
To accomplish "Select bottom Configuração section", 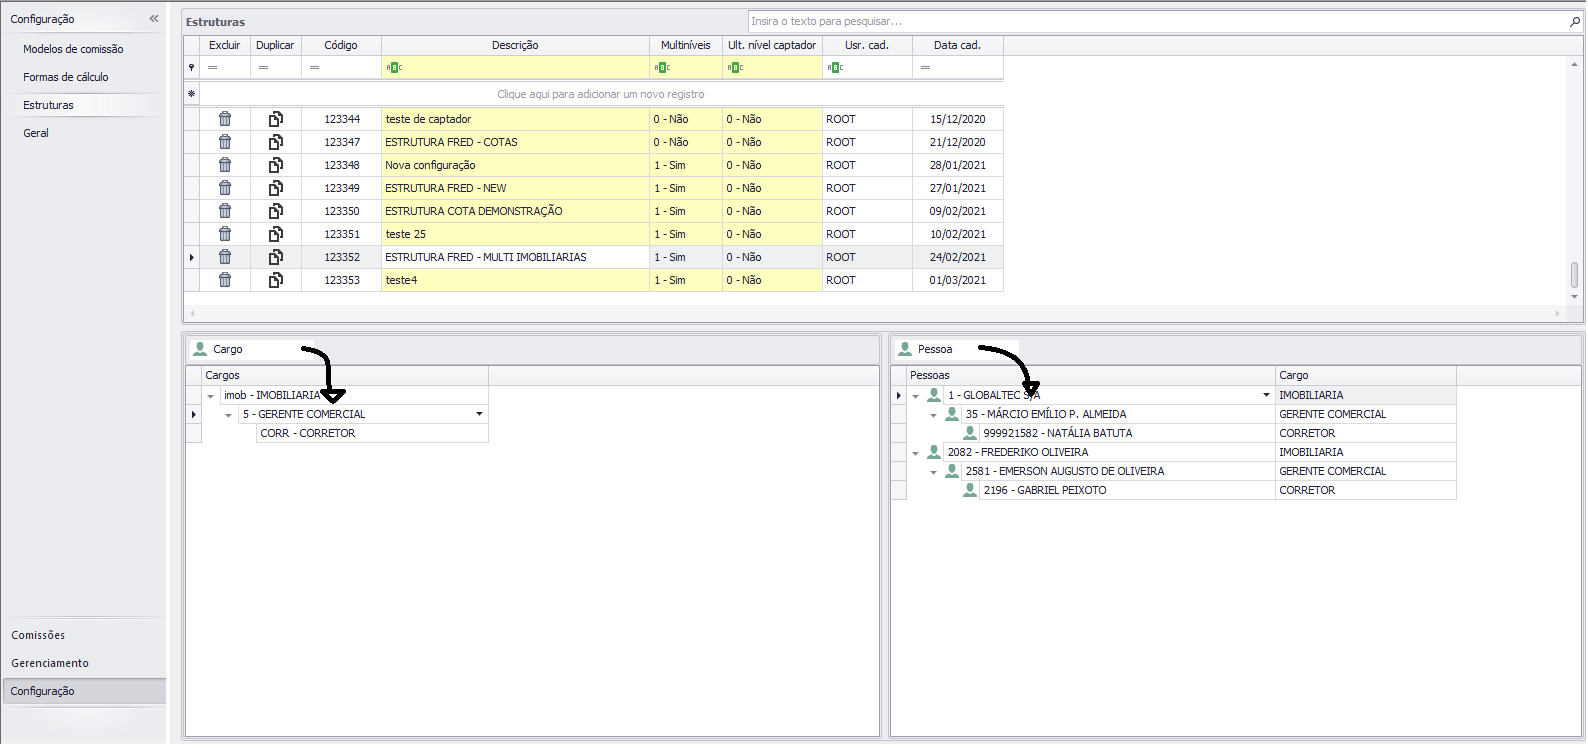I will click(84, 691).
